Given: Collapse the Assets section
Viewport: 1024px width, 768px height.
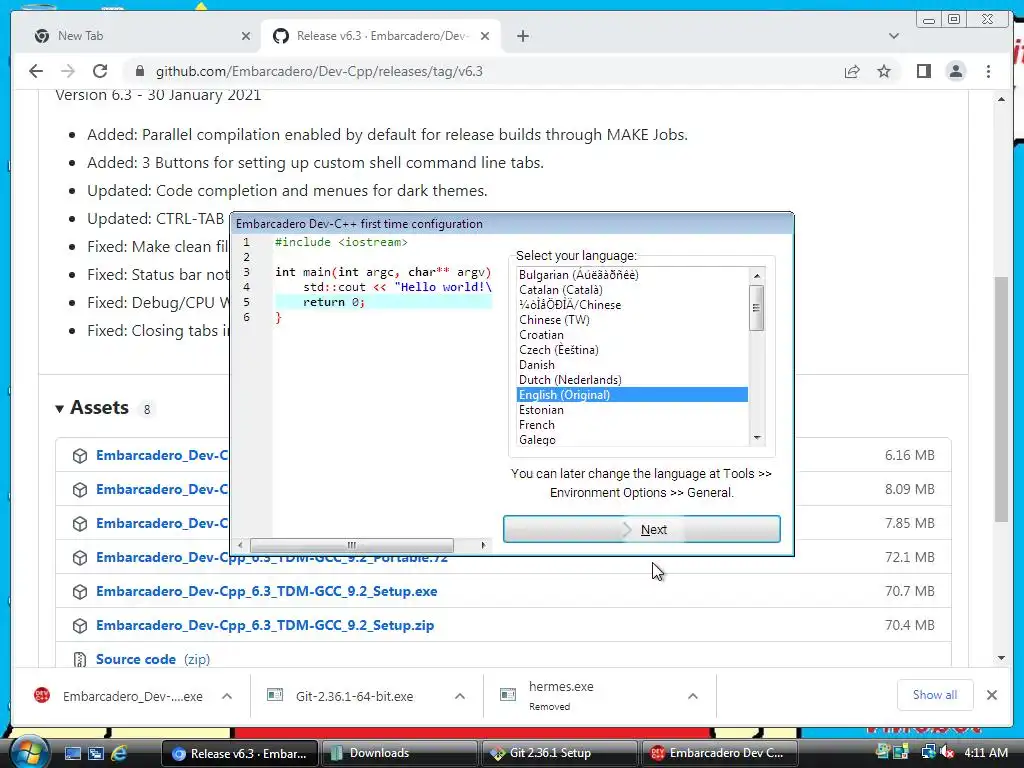Looking at the screenshot, I should (x=92, y=408).
